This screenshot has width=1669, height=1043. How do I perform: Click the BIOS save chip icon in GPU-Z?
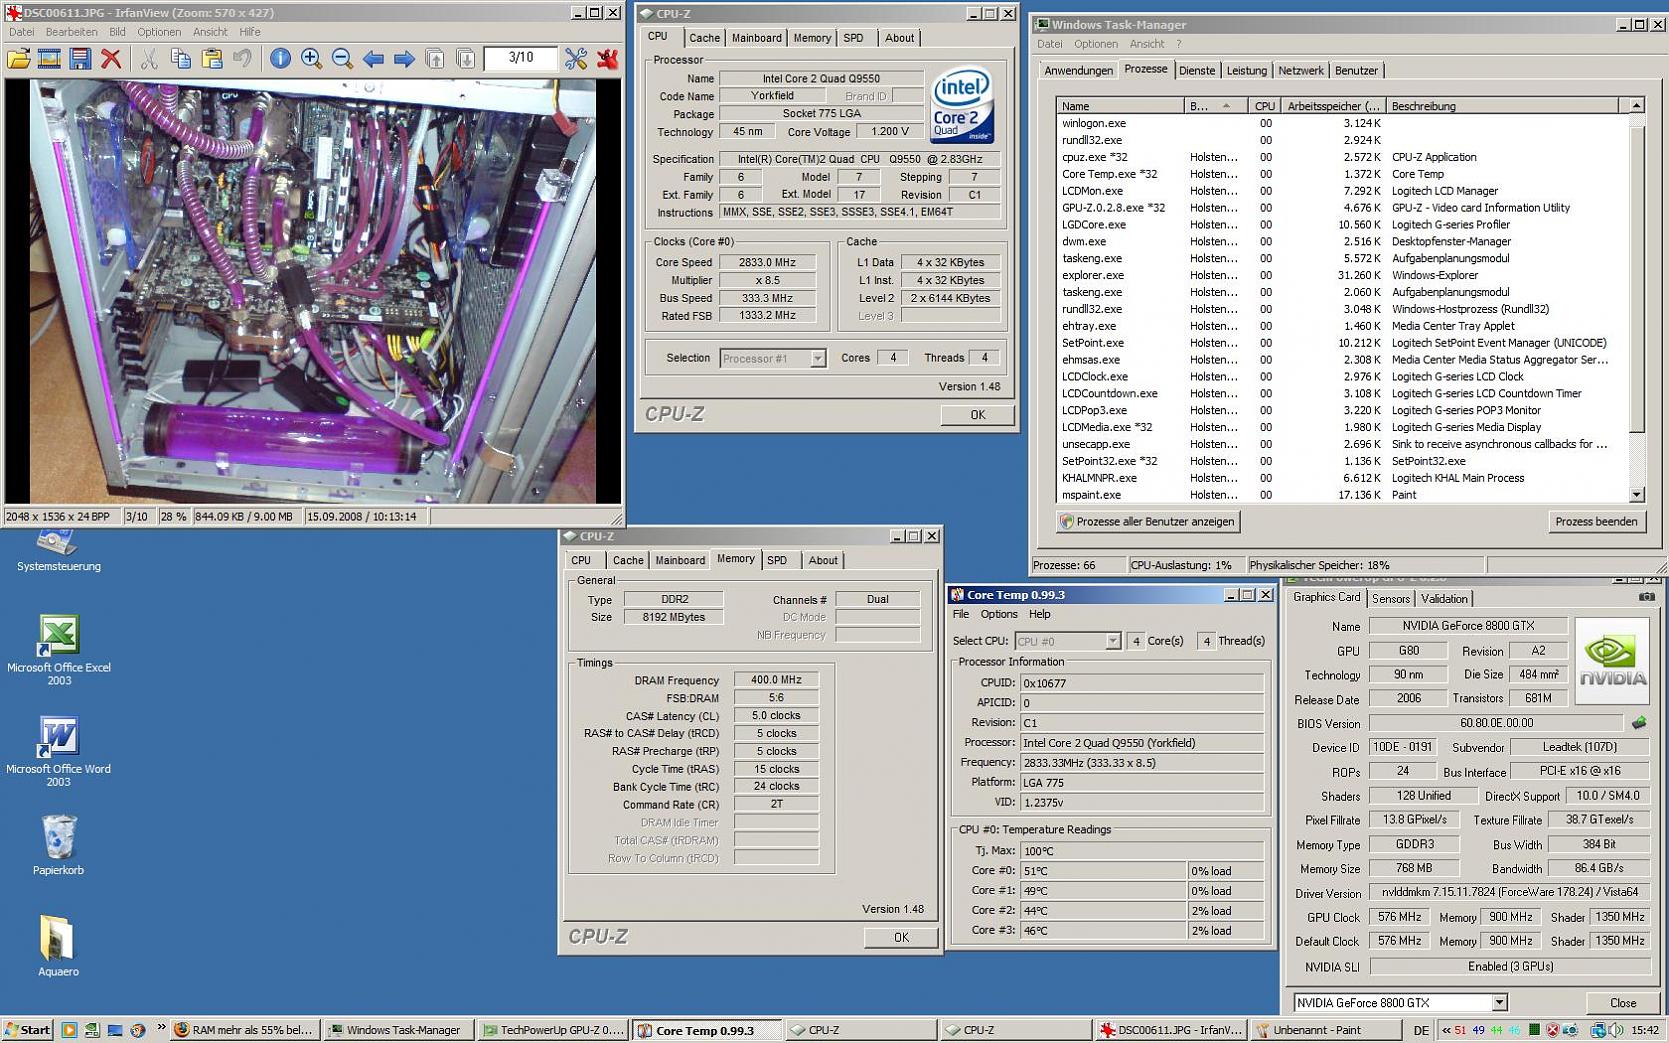point(1638,722)
